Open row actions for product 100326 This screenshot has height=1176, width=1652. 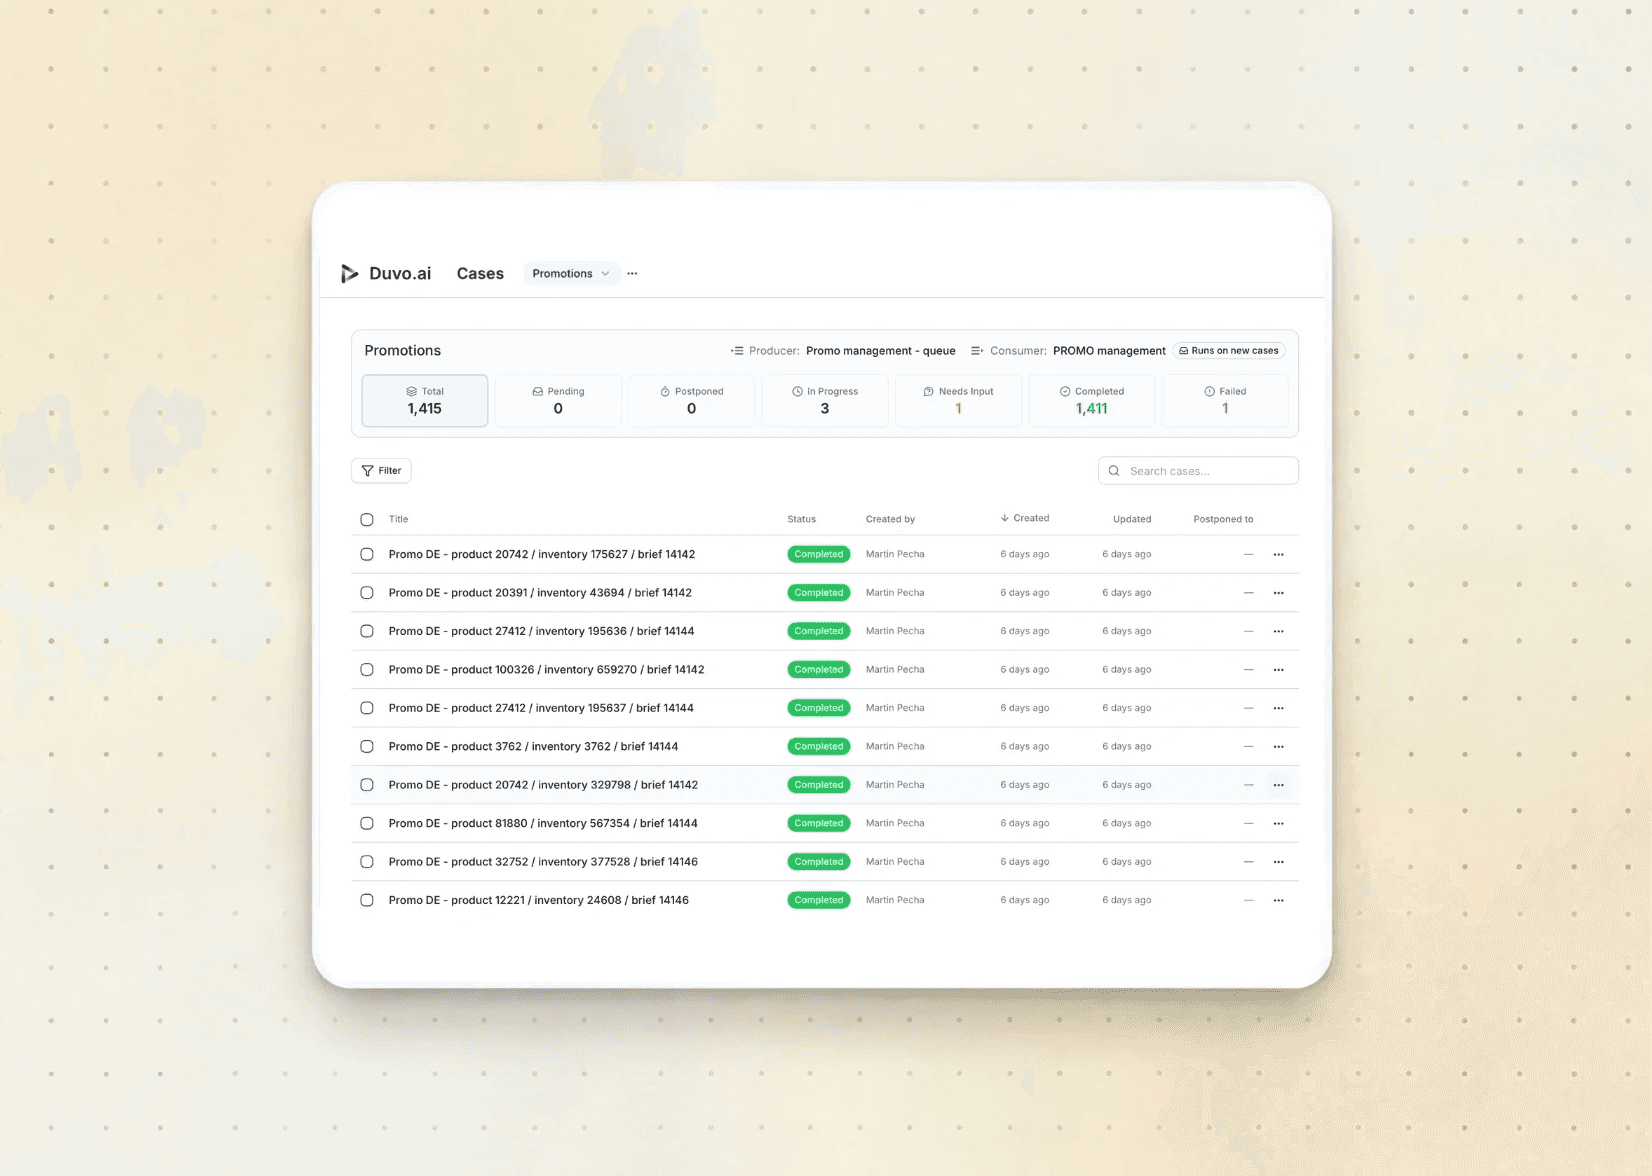pyautogui.click(x=1278, y=670)
